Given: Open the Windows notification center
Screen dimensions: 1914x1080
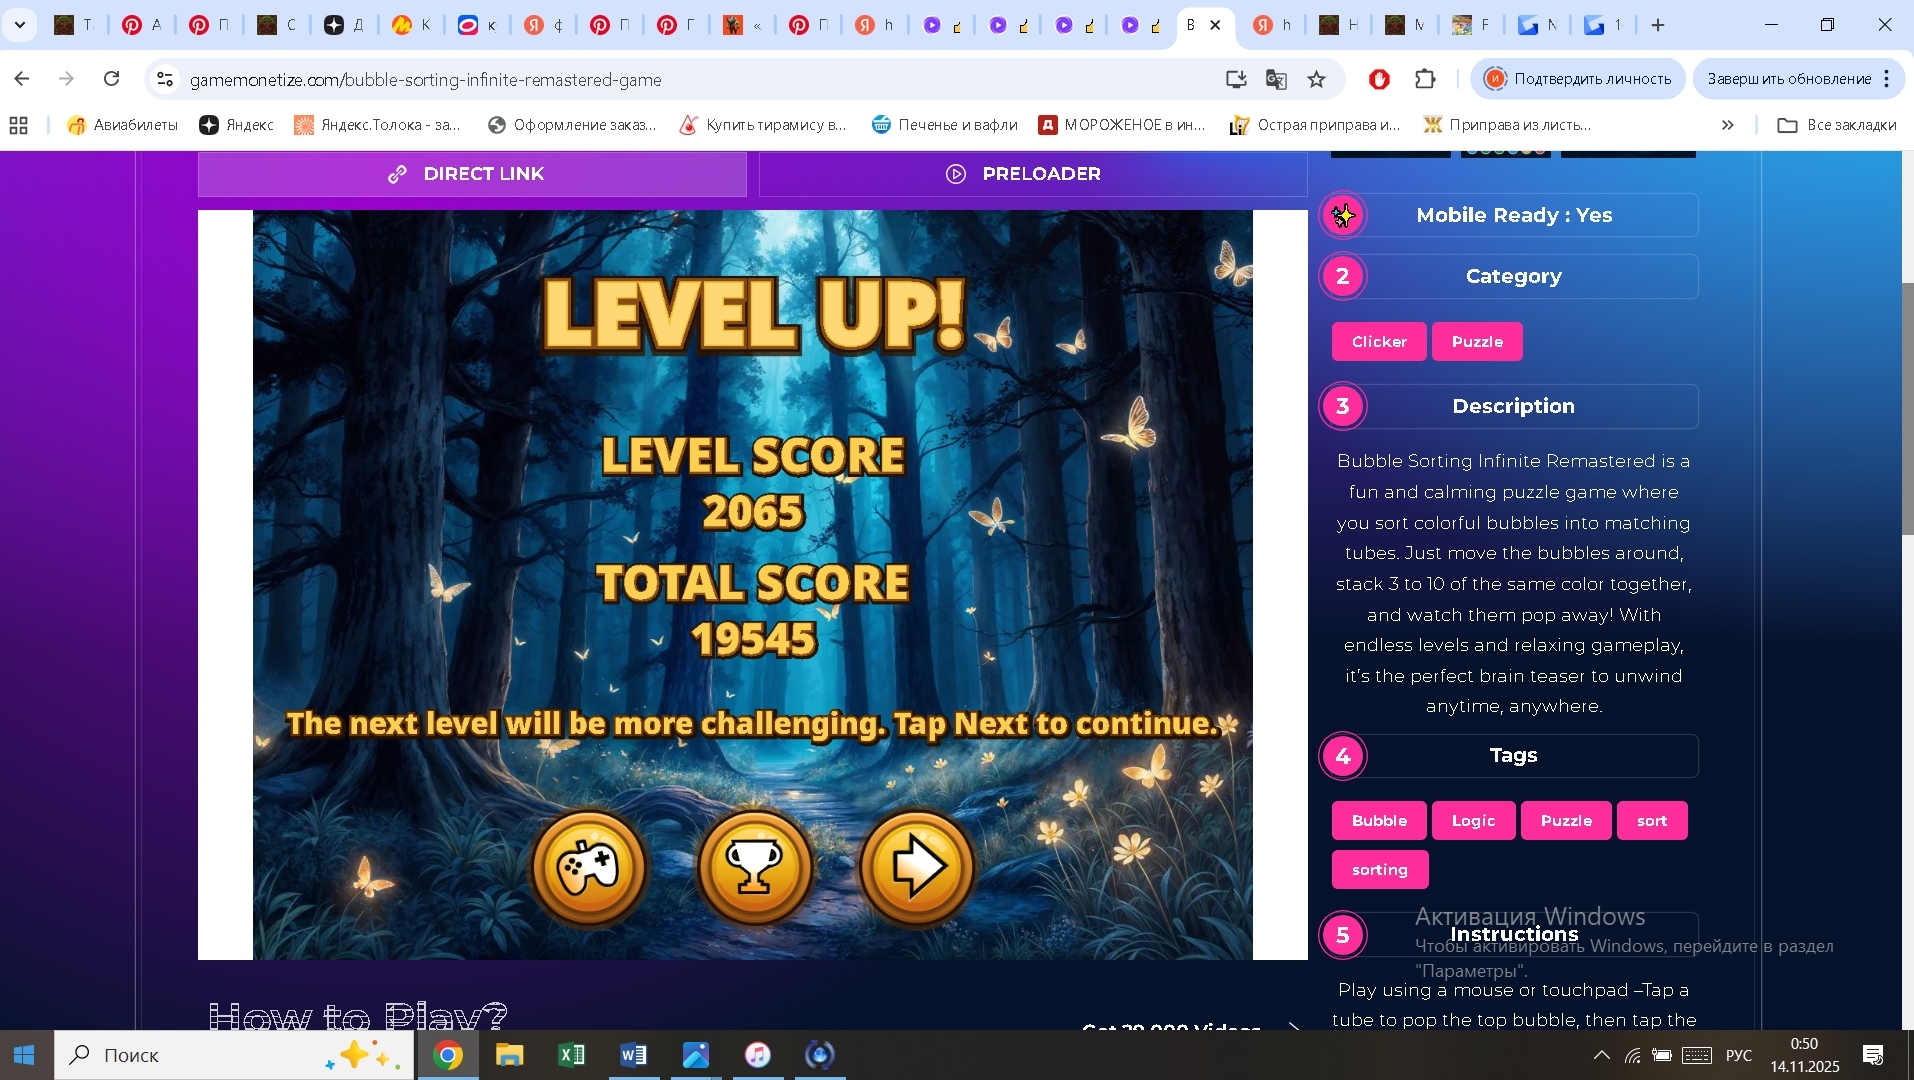Looking at the screenshot, I should point(1874,1055).
